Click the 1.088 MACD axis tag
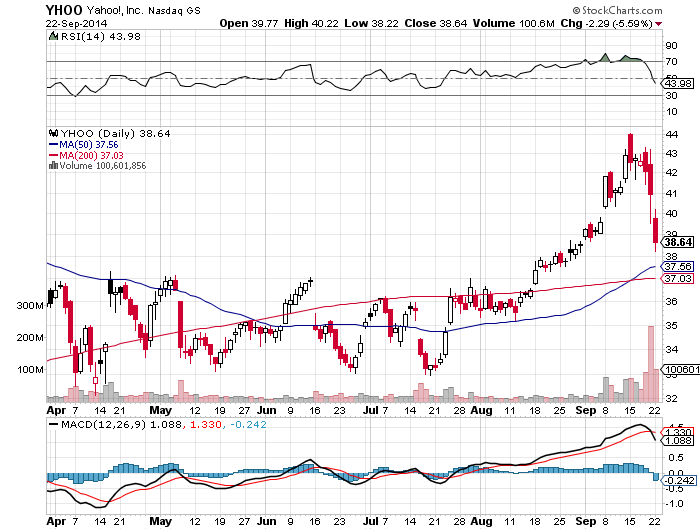 point(678,441)
